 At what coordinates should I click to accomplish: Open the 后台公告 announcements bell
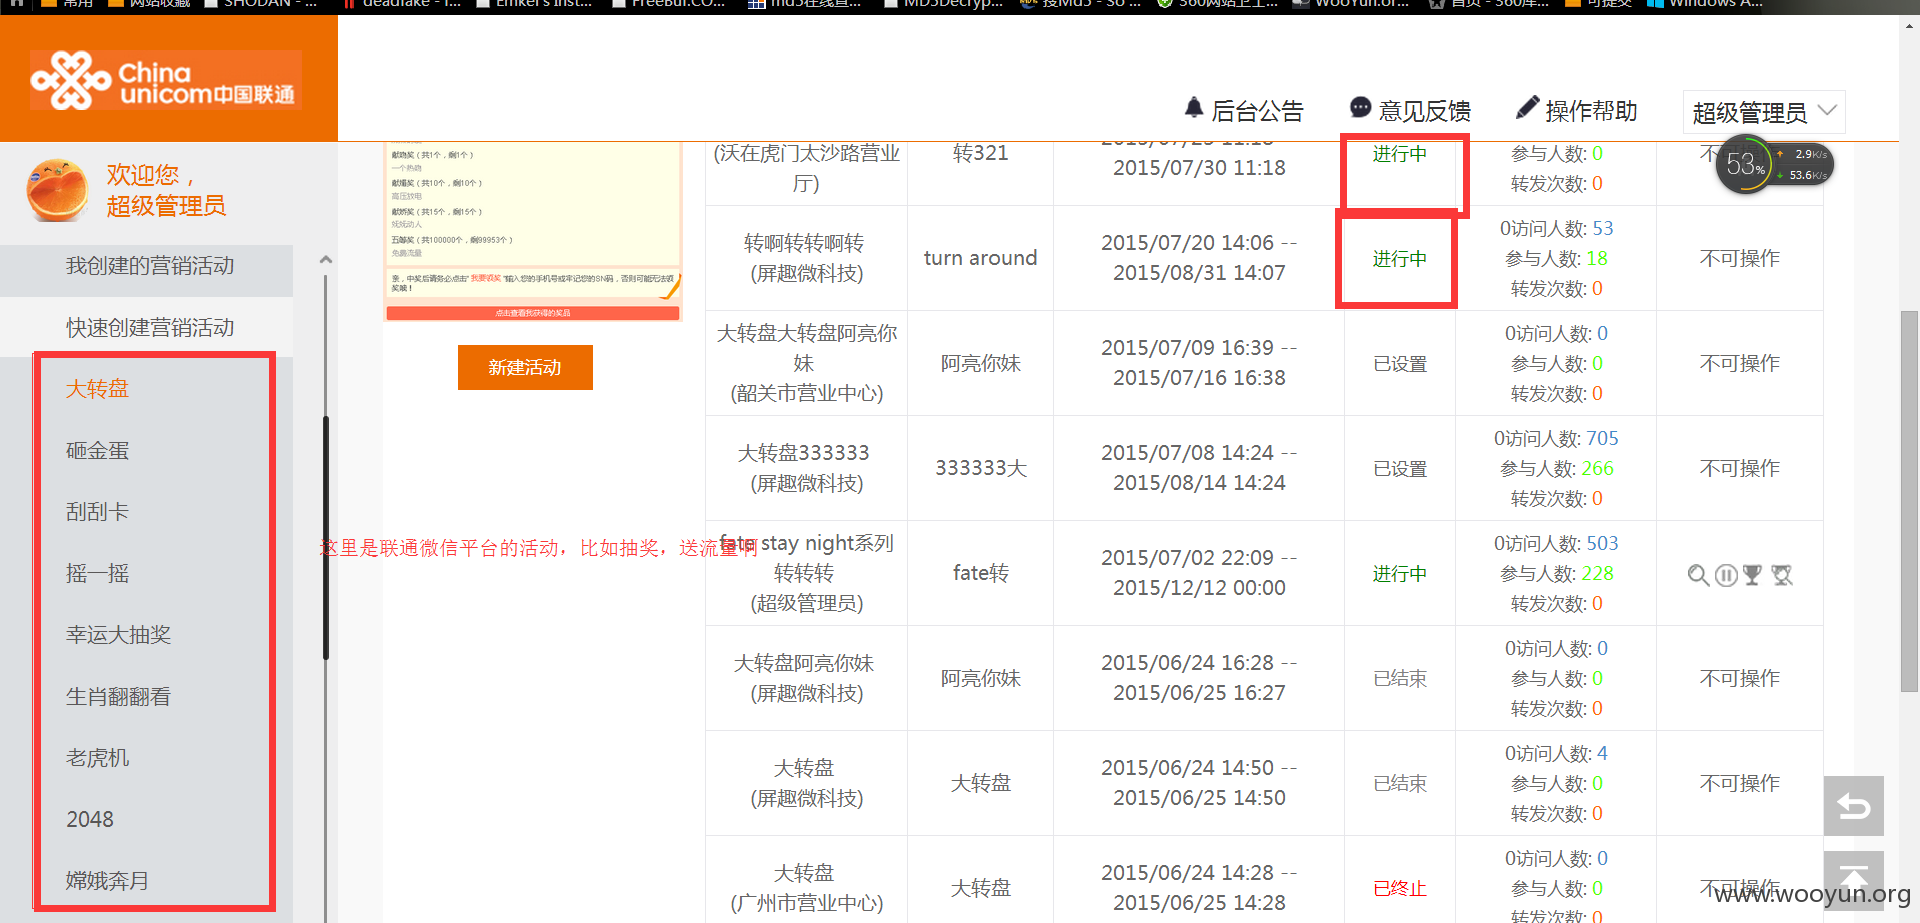[x=1193, y=108]
